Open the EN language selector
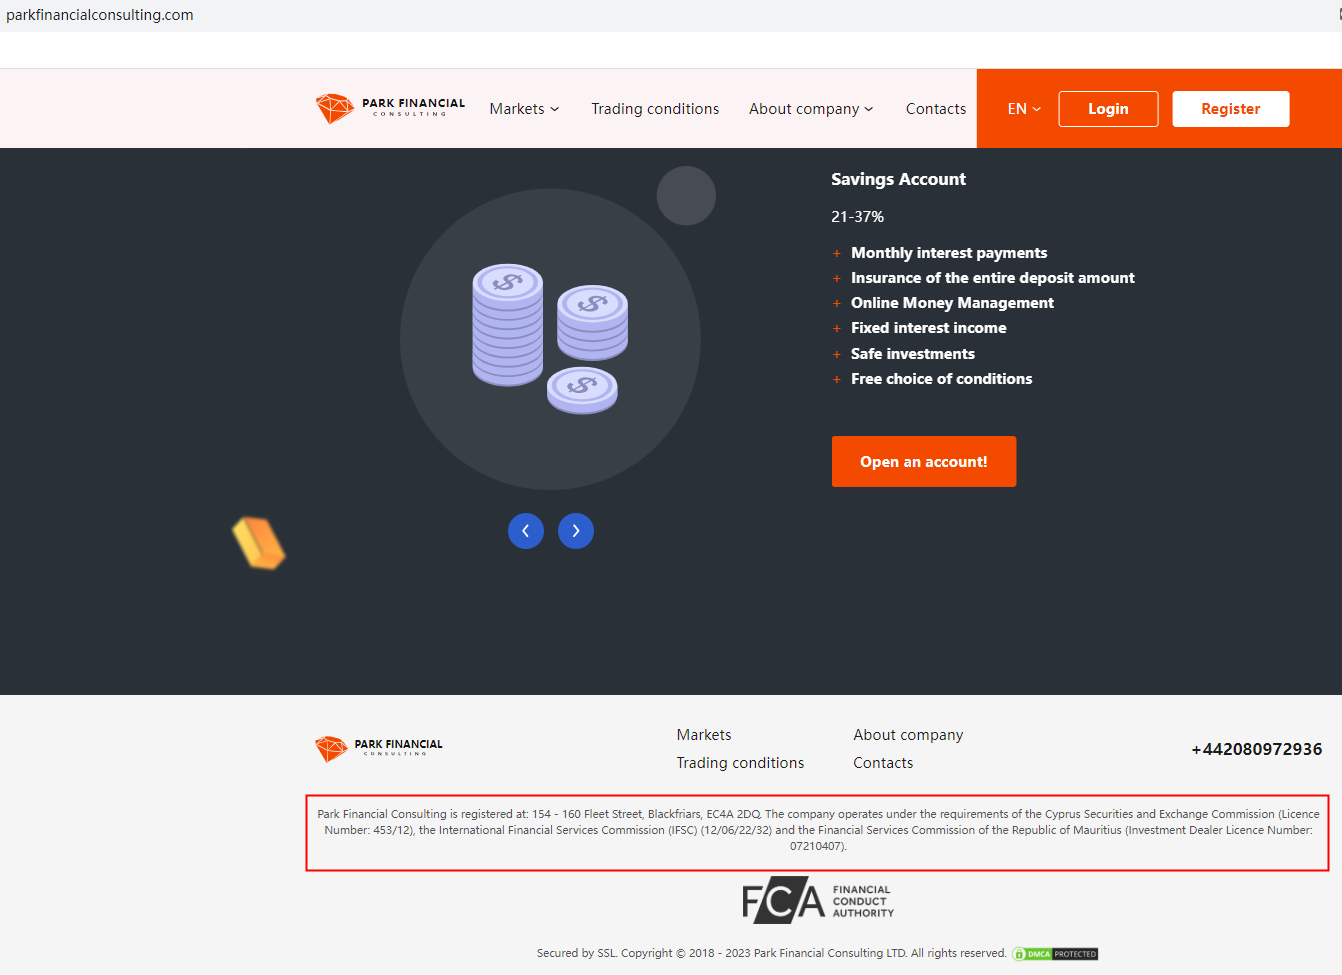 pos(1024,109)
